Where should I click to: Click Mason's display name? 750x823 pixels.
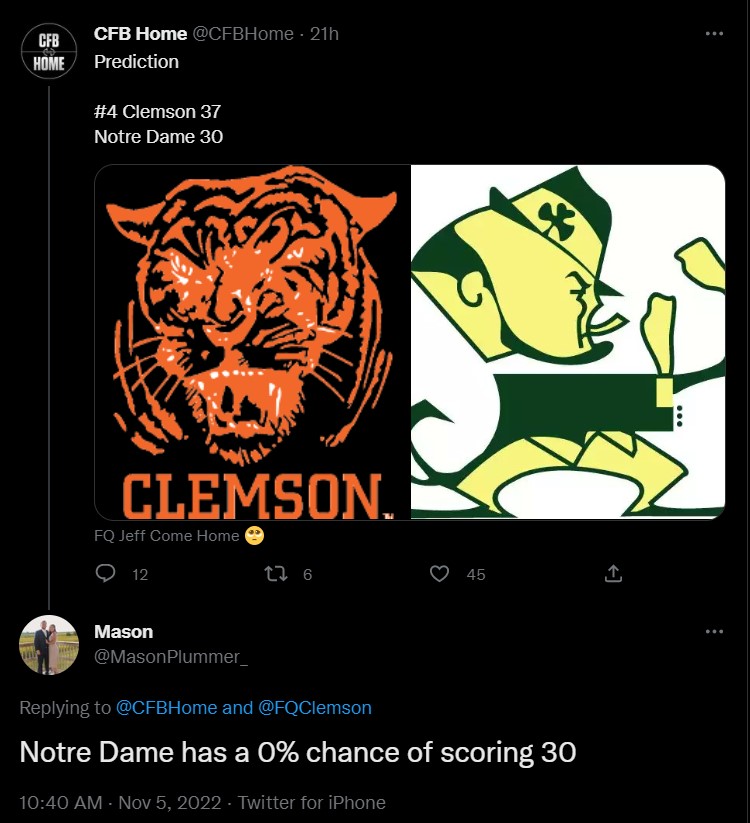coord(123,631)
